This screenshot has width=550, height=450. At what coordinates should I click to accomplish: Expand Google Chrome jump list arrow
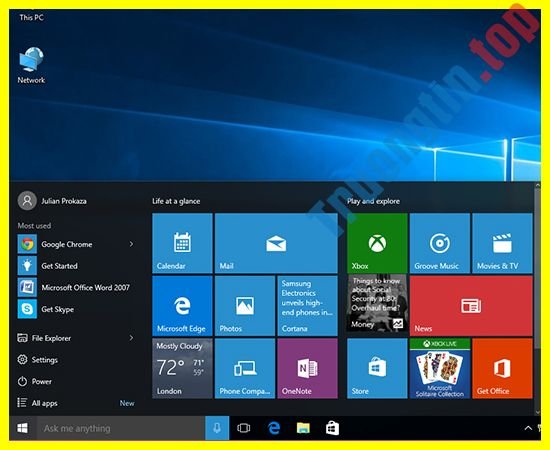click(131, 244)
